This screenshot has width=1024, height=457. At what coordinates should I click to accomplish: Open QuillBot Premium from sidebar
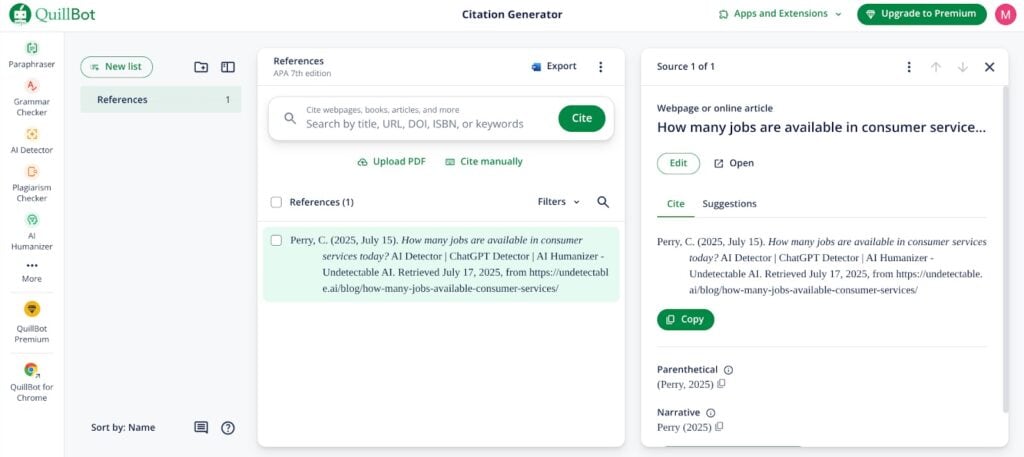(x=31, y=322)
